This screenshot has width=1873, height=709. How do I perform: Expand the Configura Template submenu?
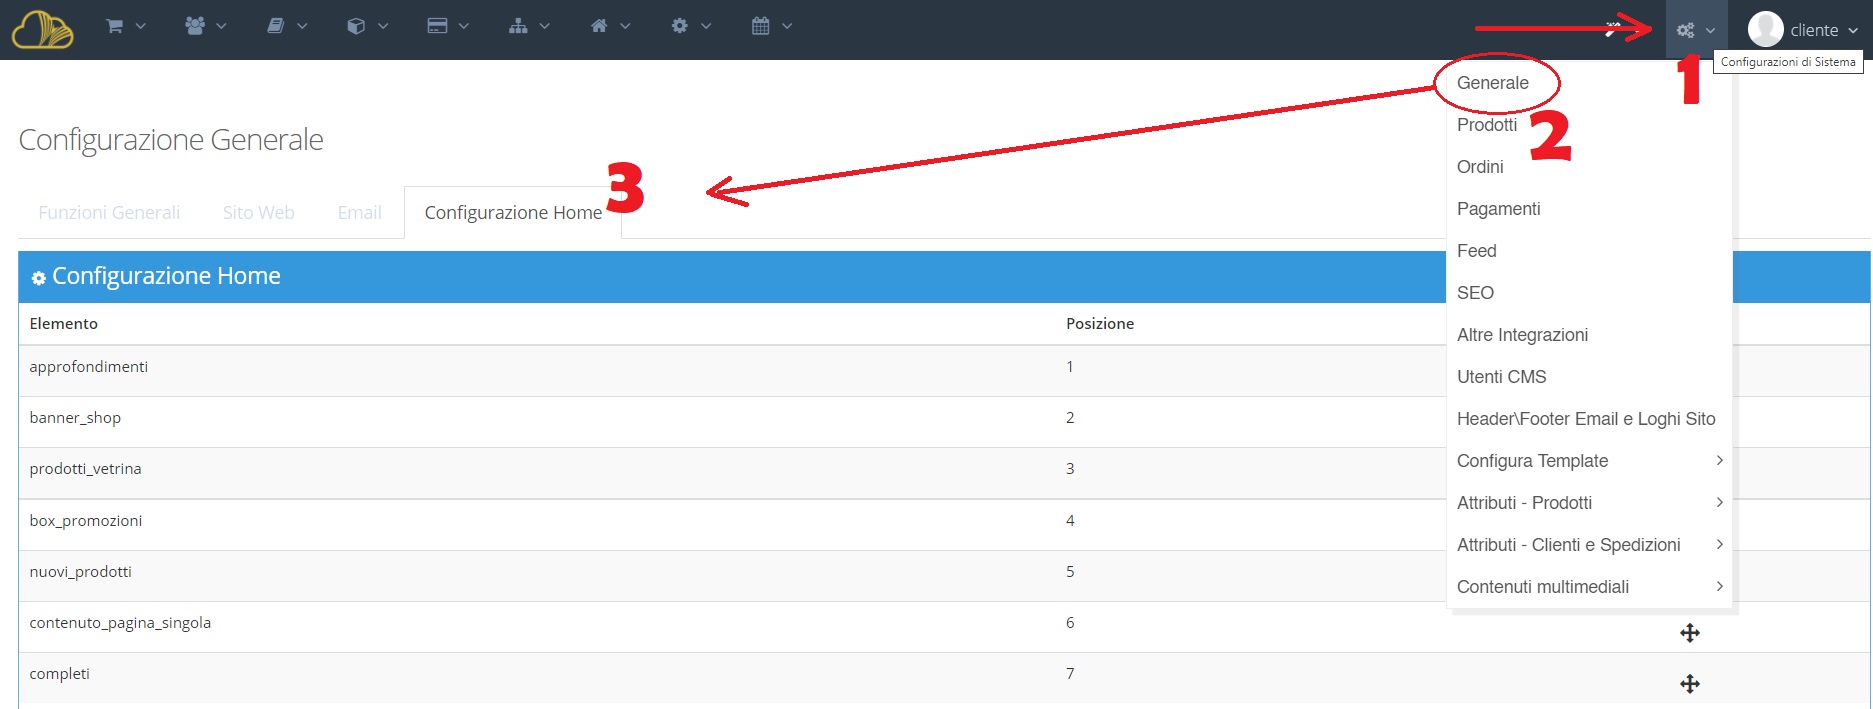pos(1589,461)
